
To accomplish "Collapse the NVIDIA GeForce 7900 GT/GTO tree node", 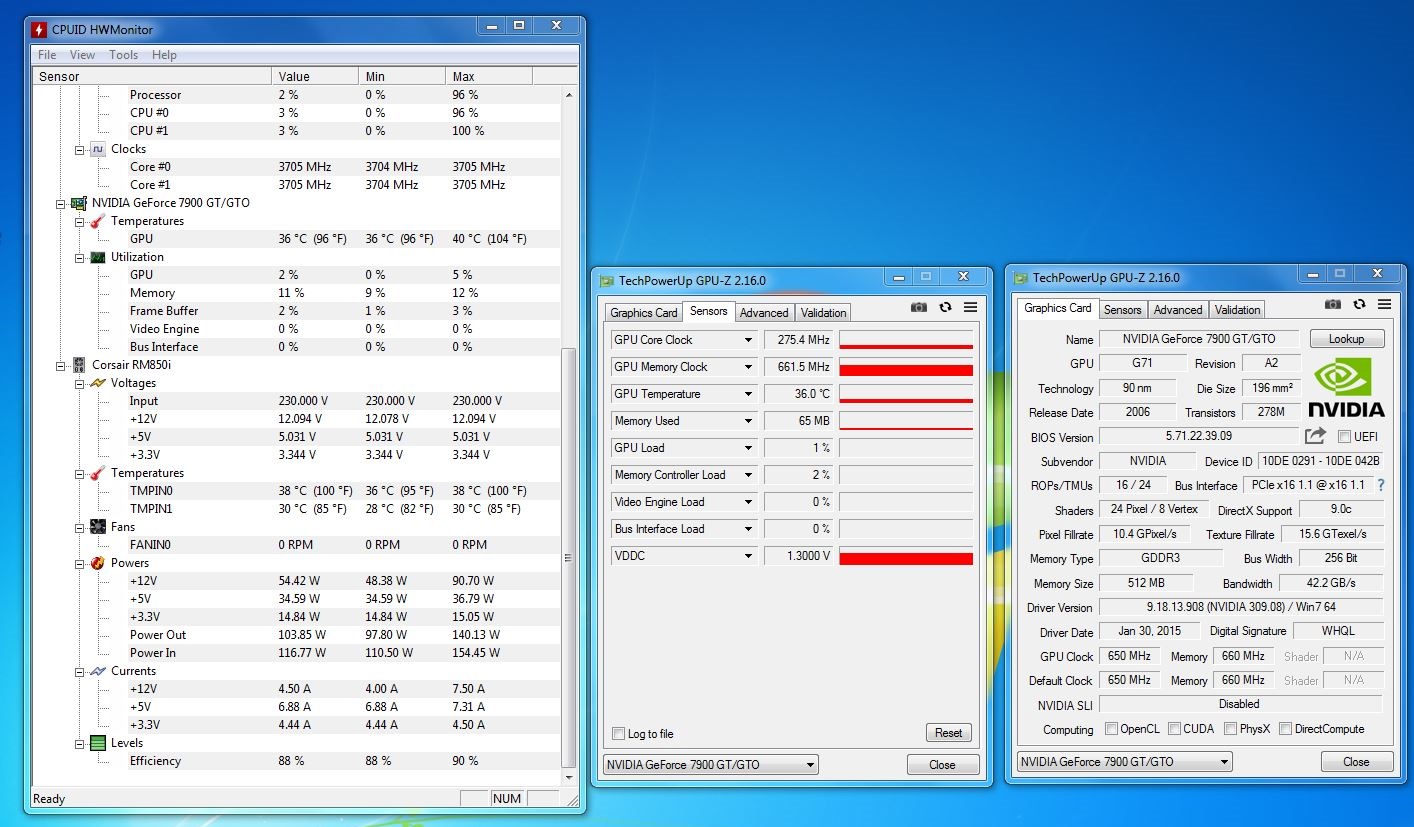I will 61,203.
